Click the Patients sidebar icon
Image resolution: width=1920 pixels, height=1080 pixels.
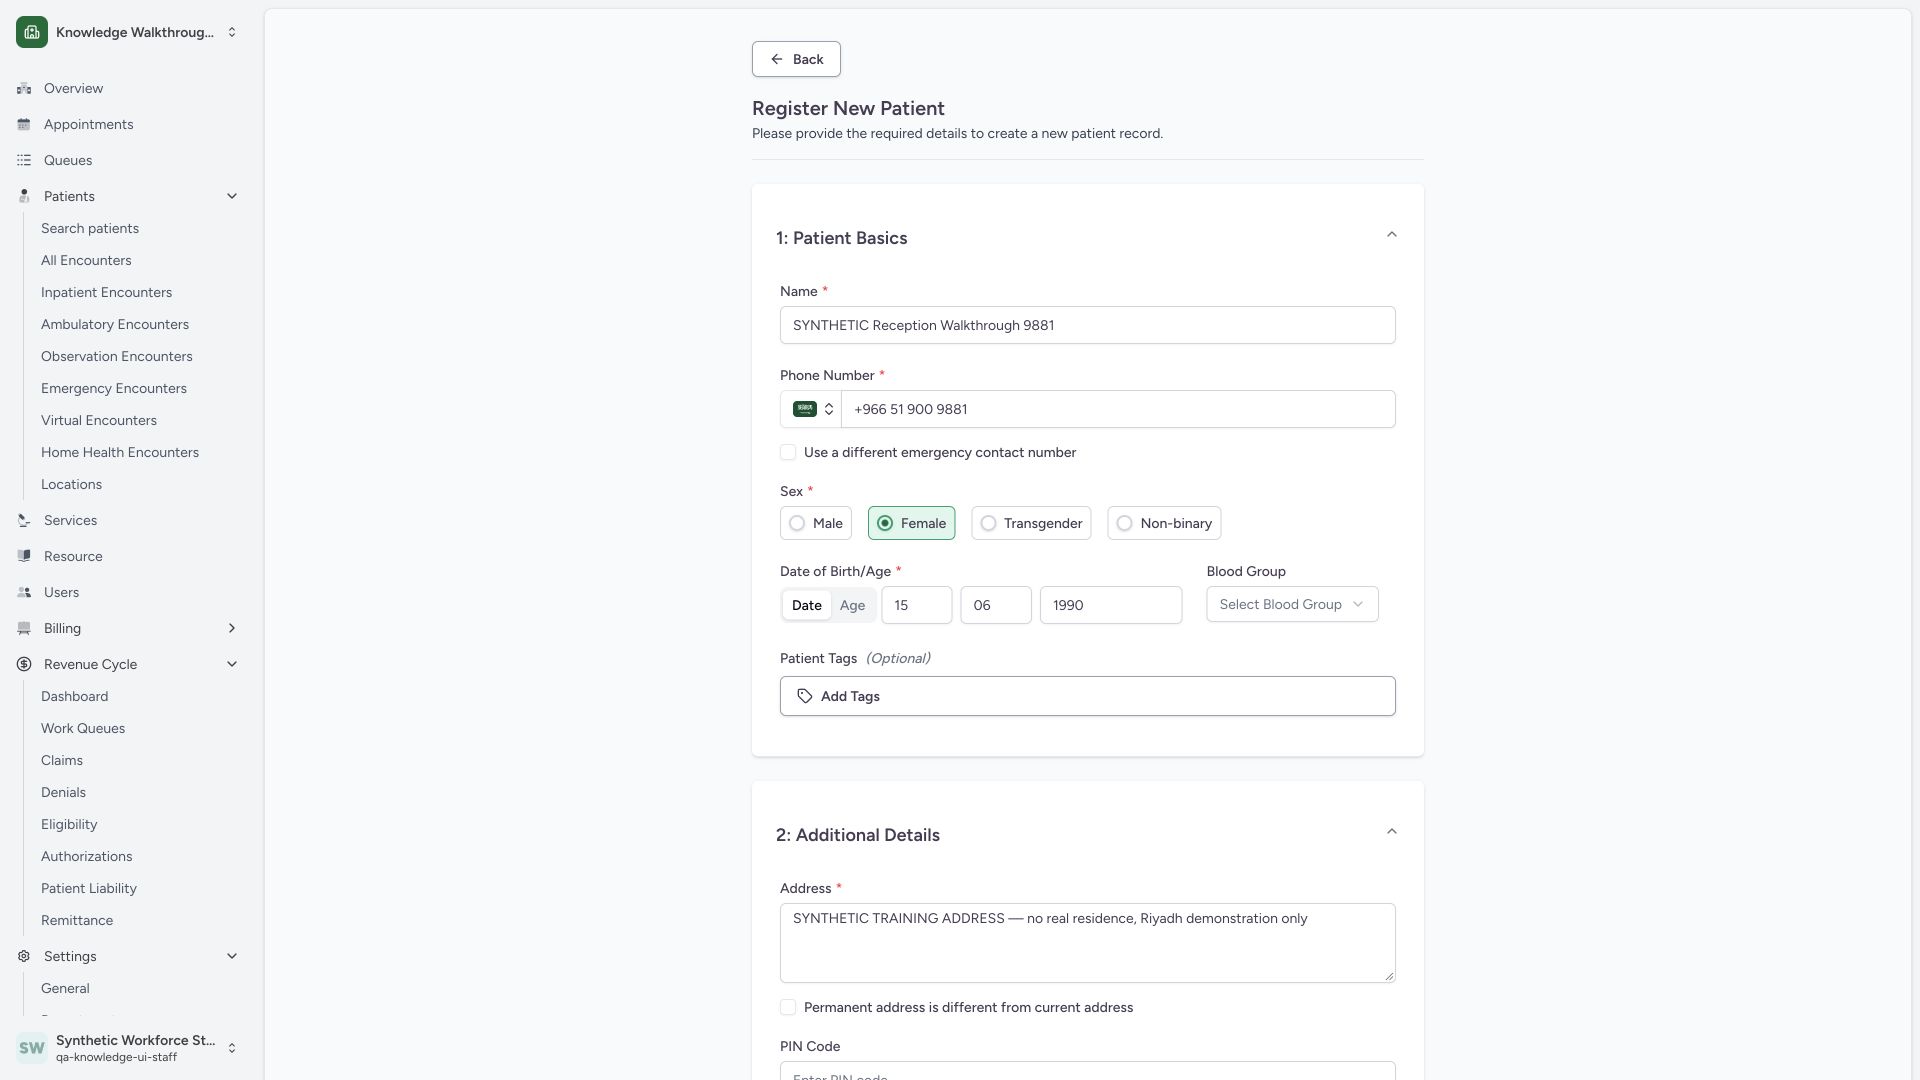[x=24, y=196]
